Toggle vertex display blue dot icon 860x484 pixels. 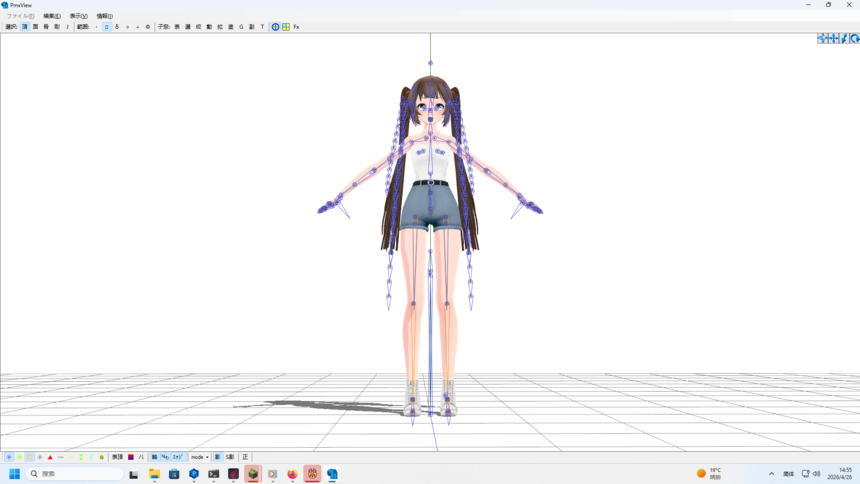[9, 457]
